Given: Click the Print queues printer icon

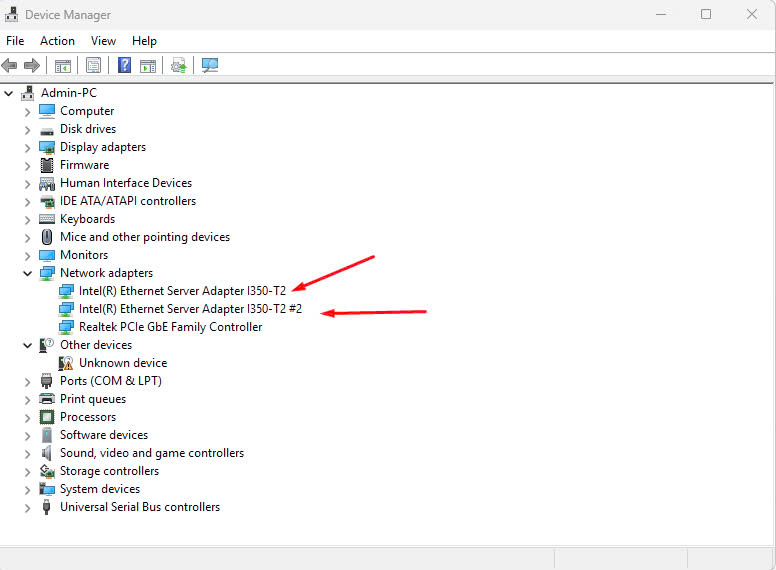Looking at the screenshot, I should tap(47, 399).
